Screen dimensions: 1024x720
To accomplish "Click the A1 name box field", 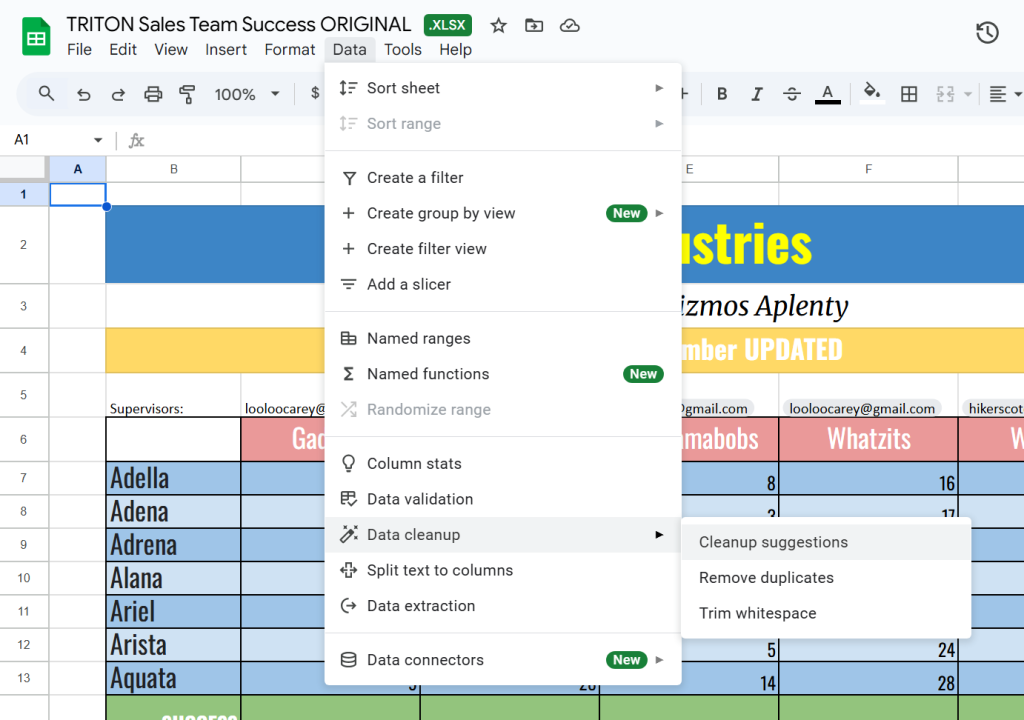I will point(50,140).
